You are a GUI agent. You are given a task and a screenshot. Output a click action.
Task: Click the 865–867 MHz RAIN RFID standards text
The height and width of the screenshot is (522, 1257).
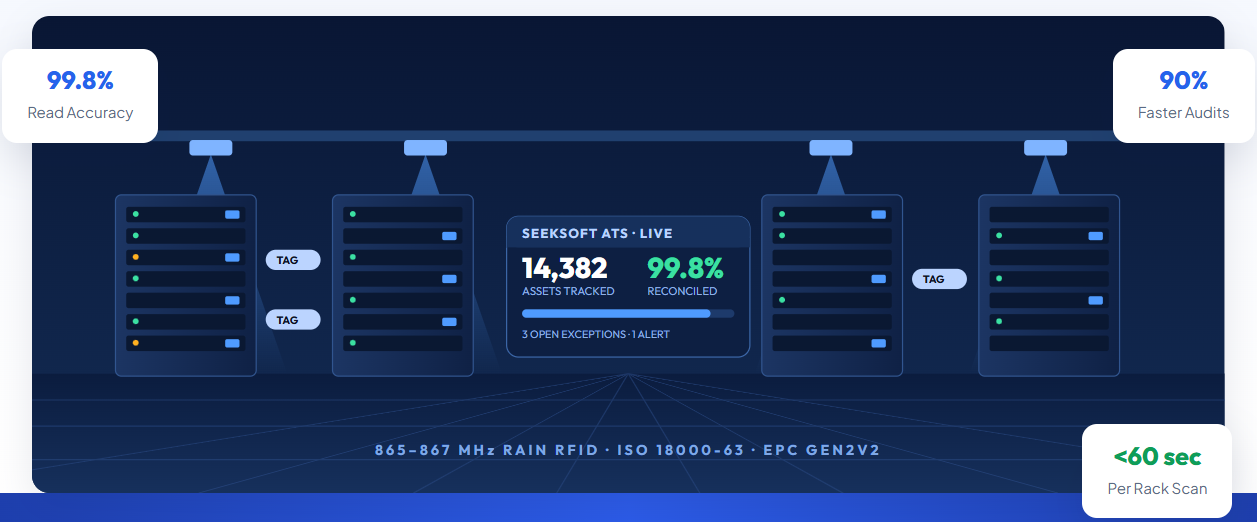[628, 450]
